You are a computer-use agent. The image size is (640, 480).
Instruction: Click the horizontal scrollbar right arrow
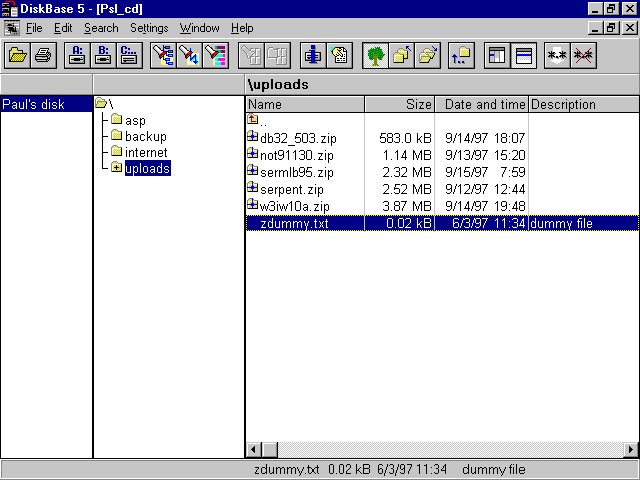pyautogui.click(x=630, y=450)
